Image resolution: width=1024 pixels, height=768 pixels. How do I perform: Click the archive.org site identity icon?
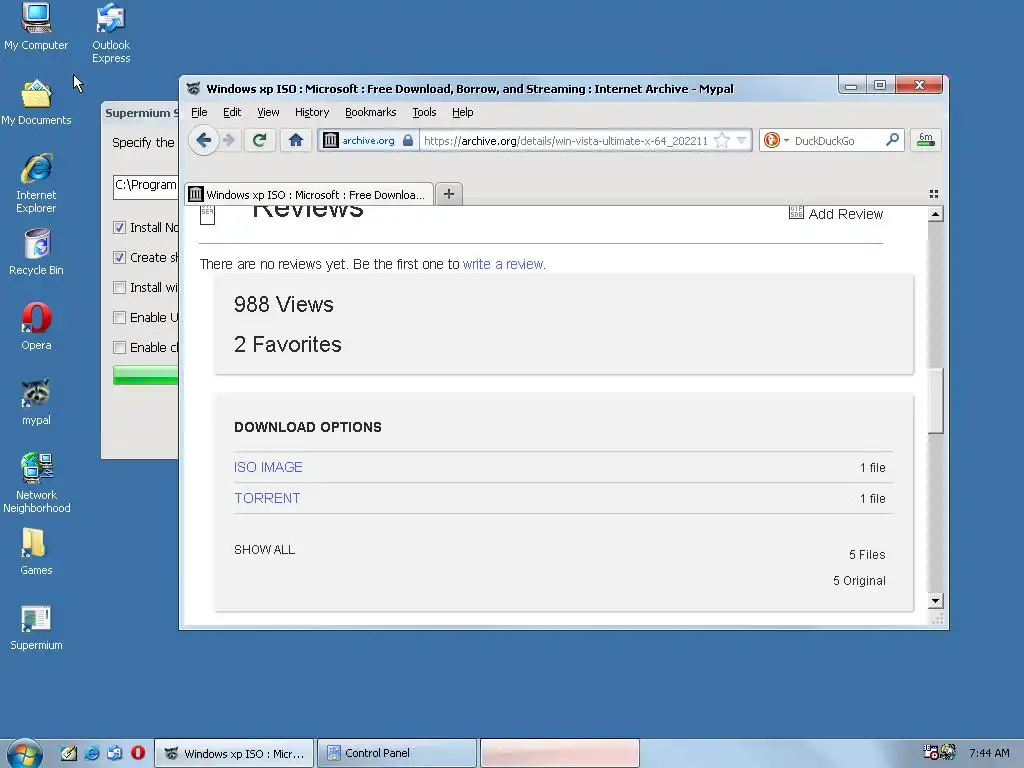tap(331, 140)
